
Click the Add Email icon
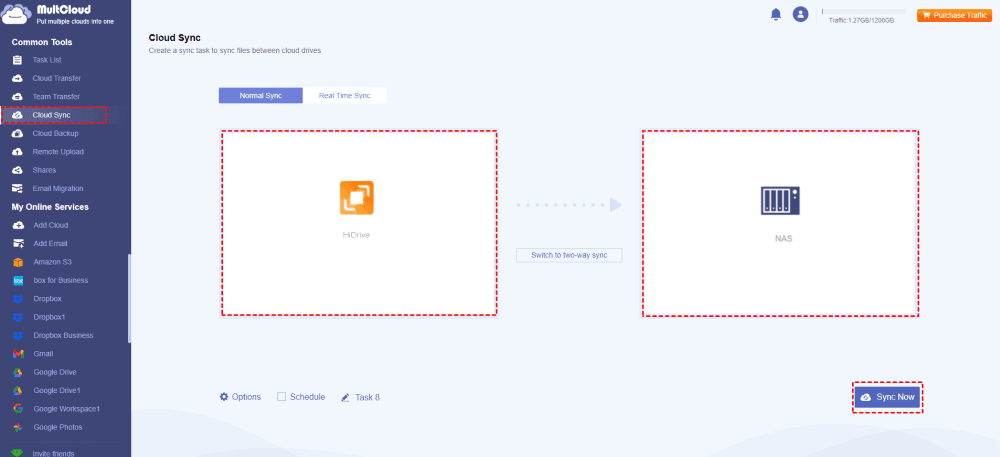tap(18, 243)
